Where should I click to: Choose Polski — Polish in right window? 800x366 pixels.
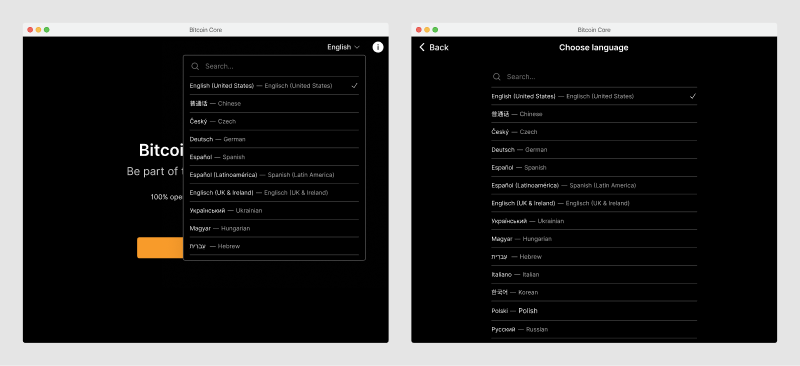point(594,311)
